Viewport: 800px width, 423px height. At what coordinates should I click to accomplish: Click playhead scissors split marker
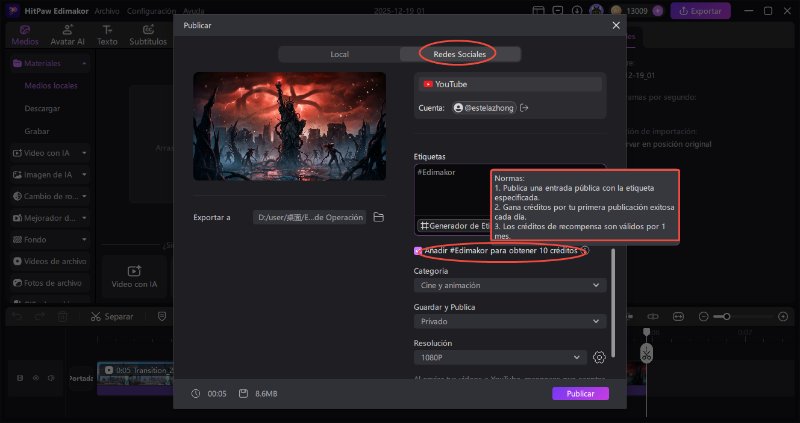click(x=646, y=354)
